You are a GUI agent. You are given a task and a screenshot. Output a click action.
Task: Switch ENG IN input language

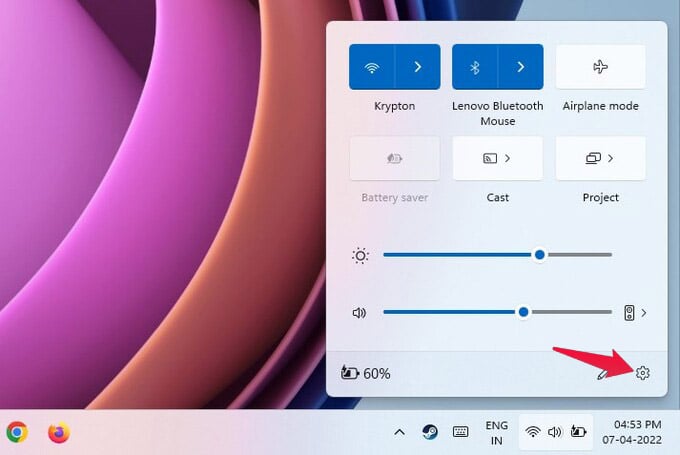click(x=497, y=433)
